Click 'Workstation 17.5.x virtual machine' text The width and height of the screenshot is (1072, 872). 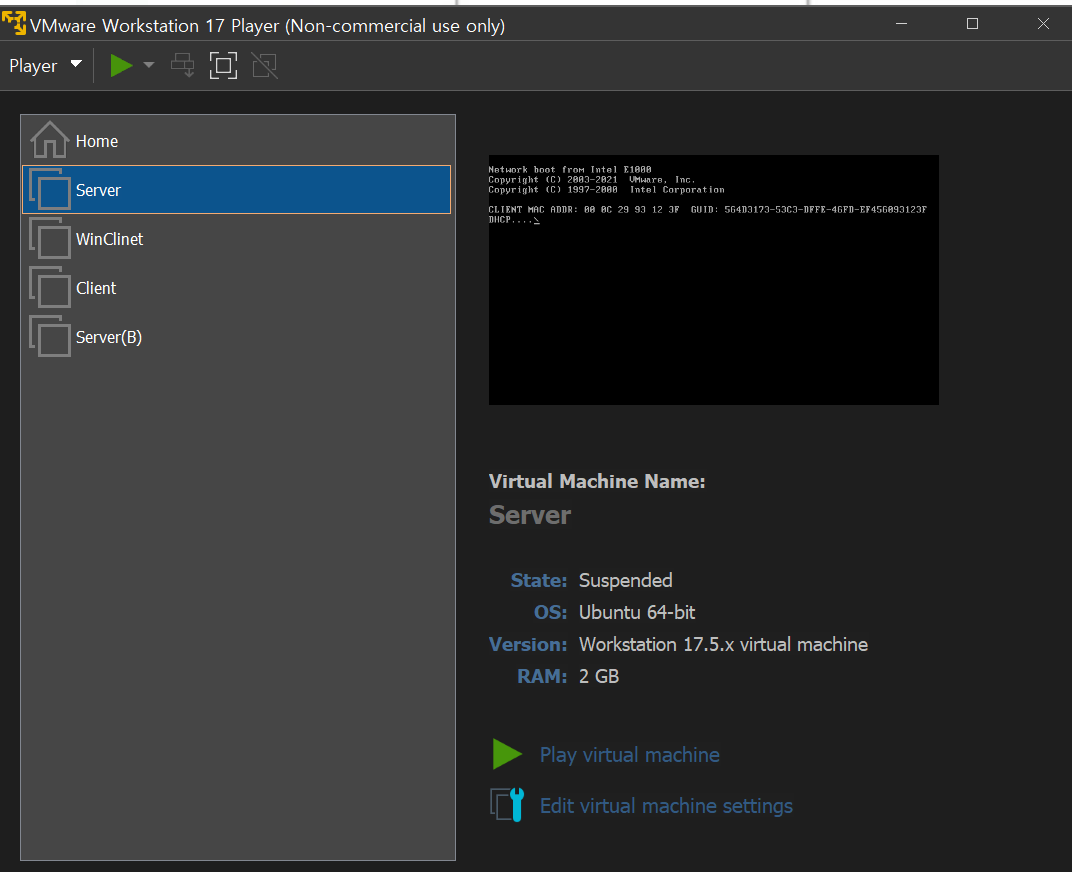click(x=723, y=644)
